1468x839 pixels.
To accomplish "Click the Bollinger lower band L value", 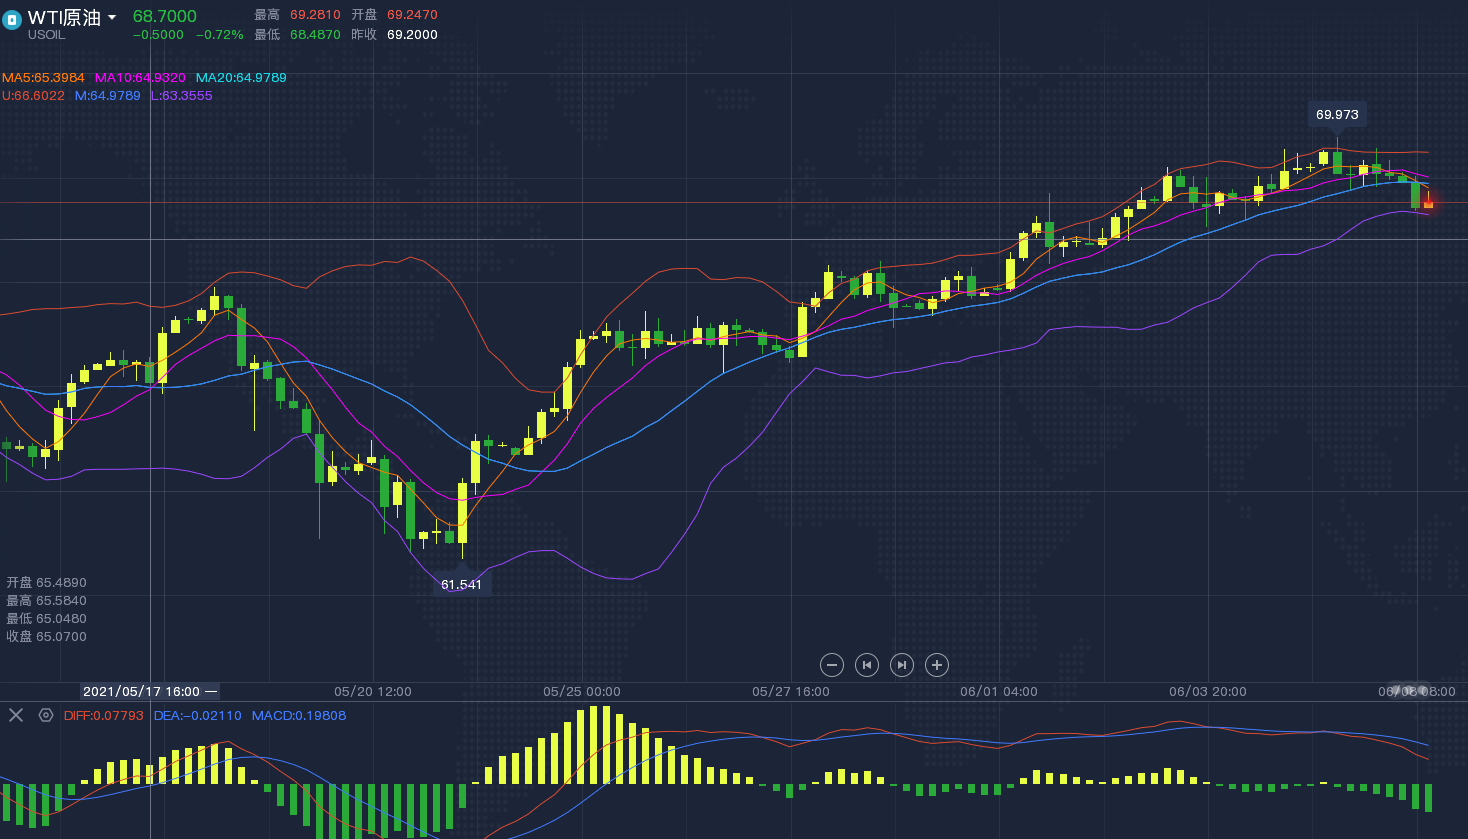I will (181, 96).
